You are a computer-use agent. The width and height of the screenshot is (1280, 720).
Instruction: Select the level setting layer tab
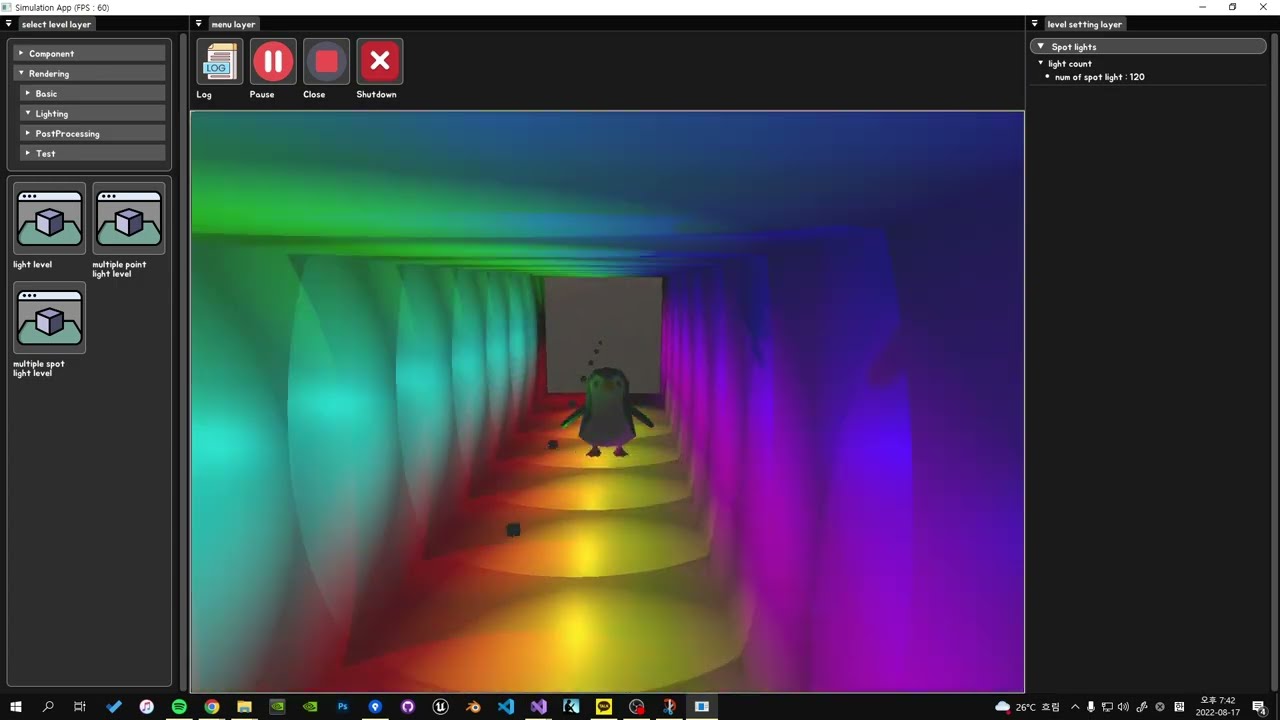(1084, 24)
